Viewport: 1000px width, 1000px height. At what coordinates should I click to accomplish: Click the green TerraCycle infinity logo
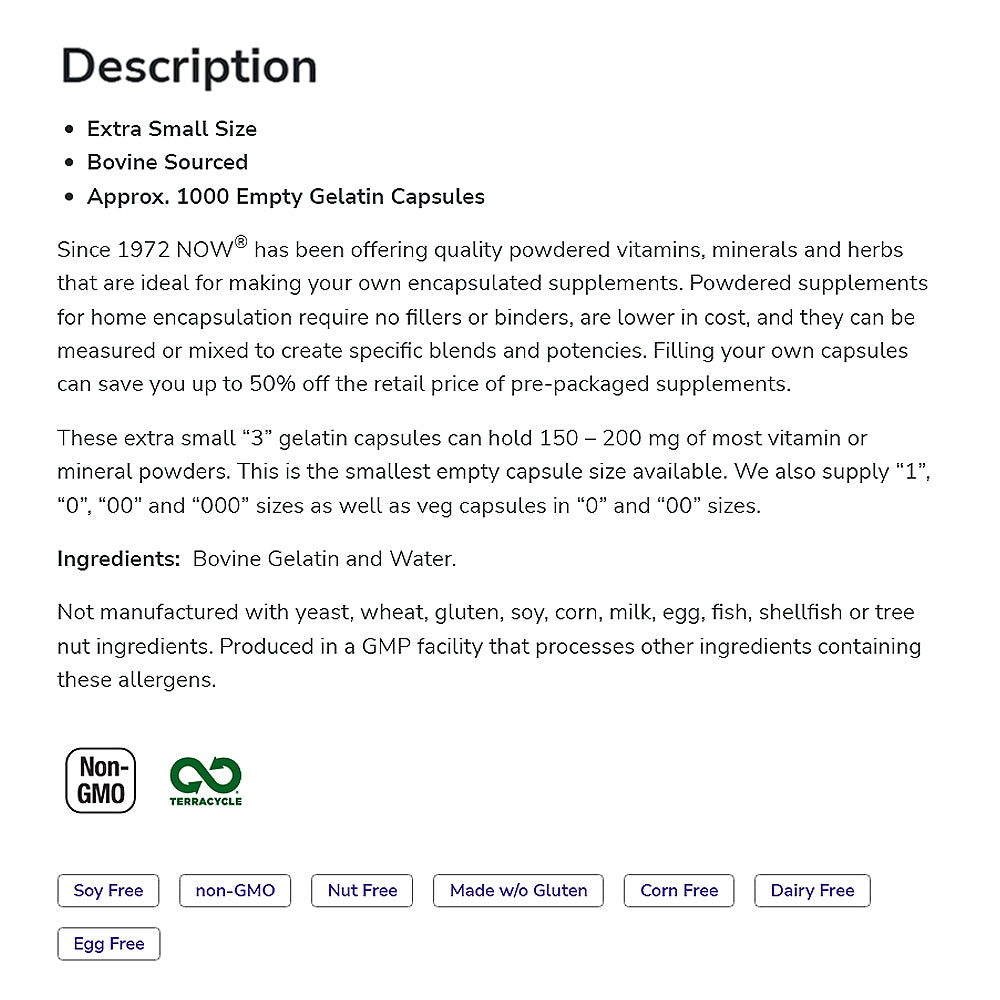point(205,775)
